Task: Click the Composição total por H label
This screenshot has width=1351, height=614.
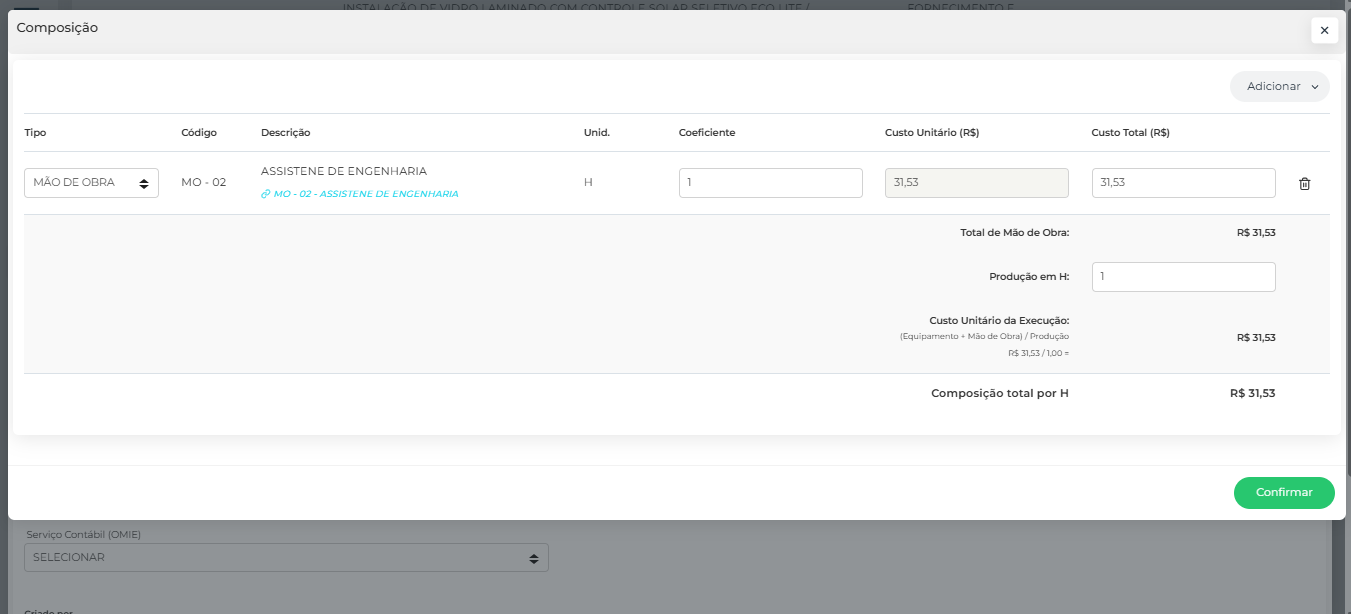Action: click(999, 393)
